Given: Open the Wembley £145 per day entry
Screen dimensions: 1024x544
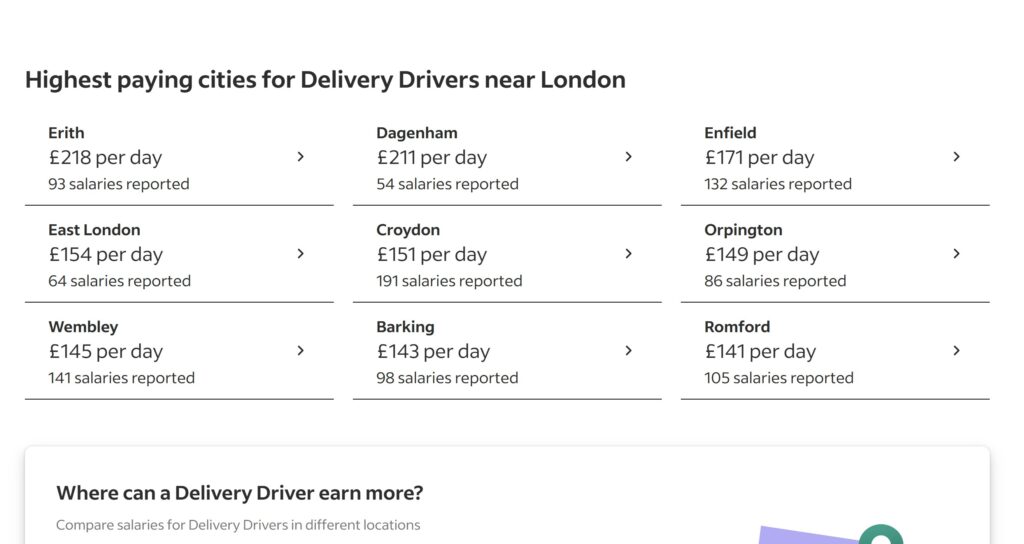Looking at the screenshot, I should click(105, 351).
